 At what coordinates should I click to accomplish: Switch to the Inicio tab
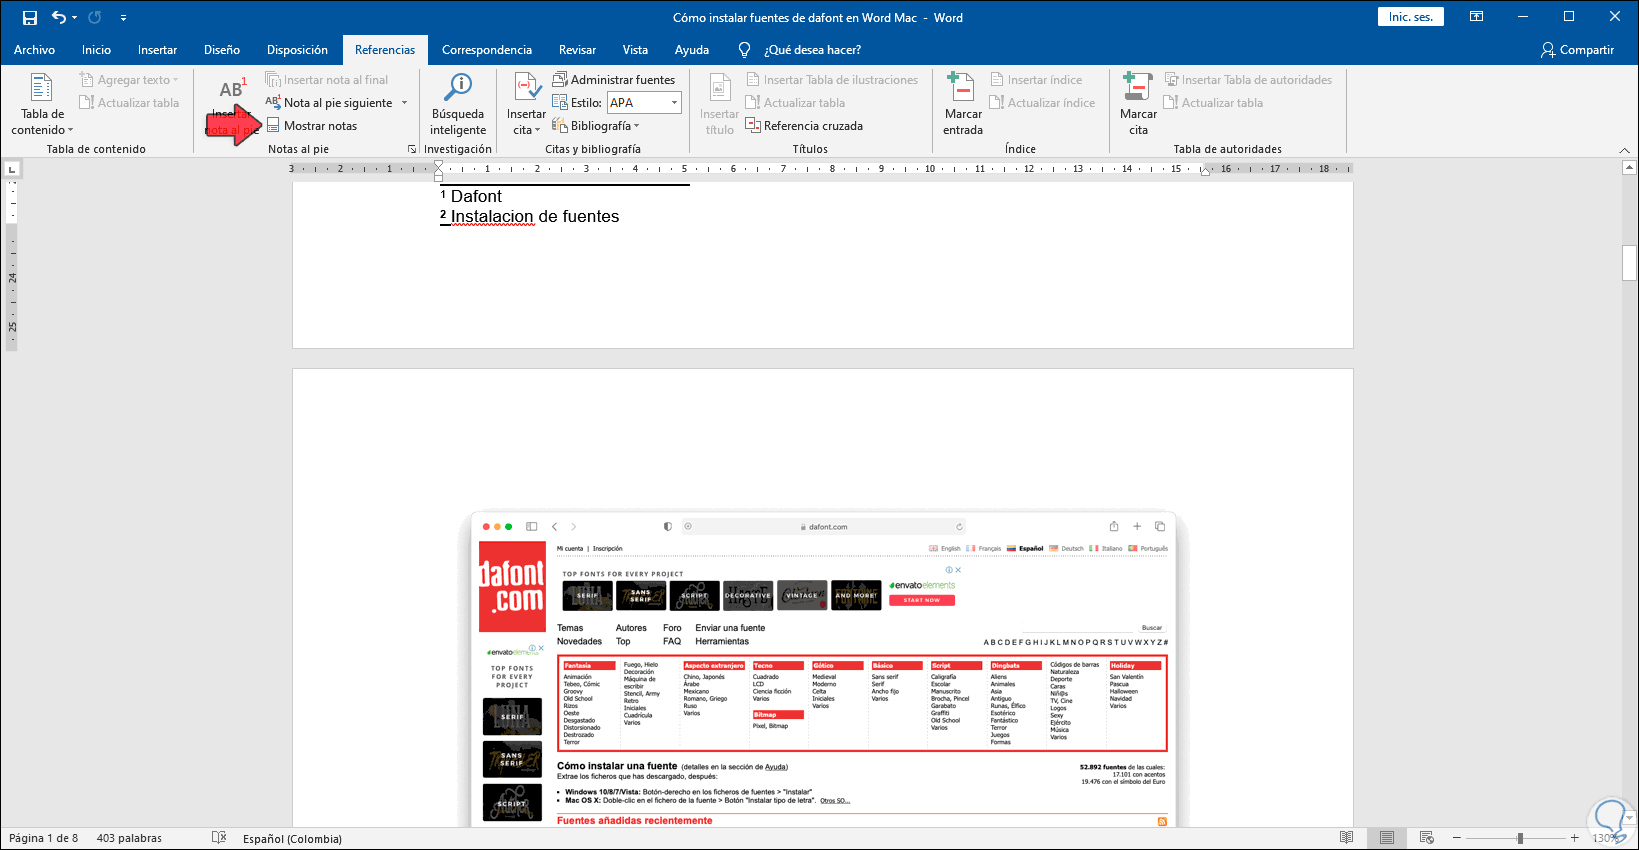click(96, 50)
